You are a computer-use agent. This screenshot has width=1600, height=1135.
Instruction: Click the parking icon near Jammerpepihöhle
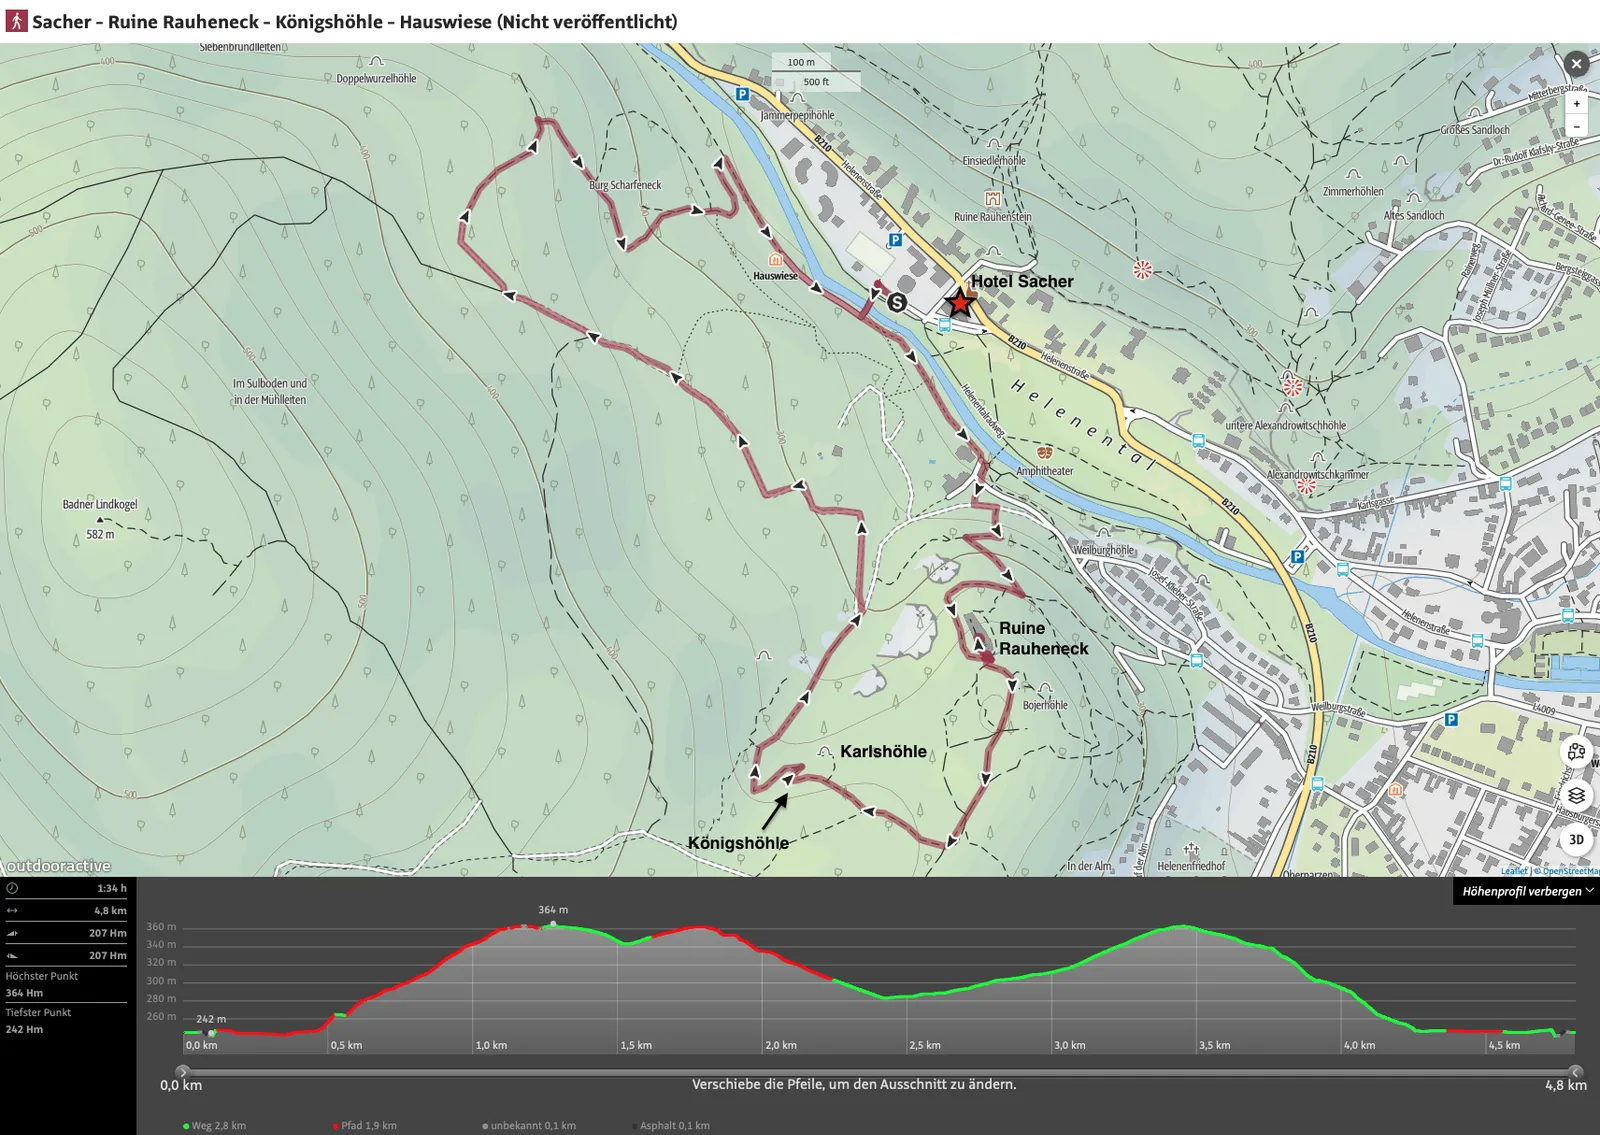742,94
